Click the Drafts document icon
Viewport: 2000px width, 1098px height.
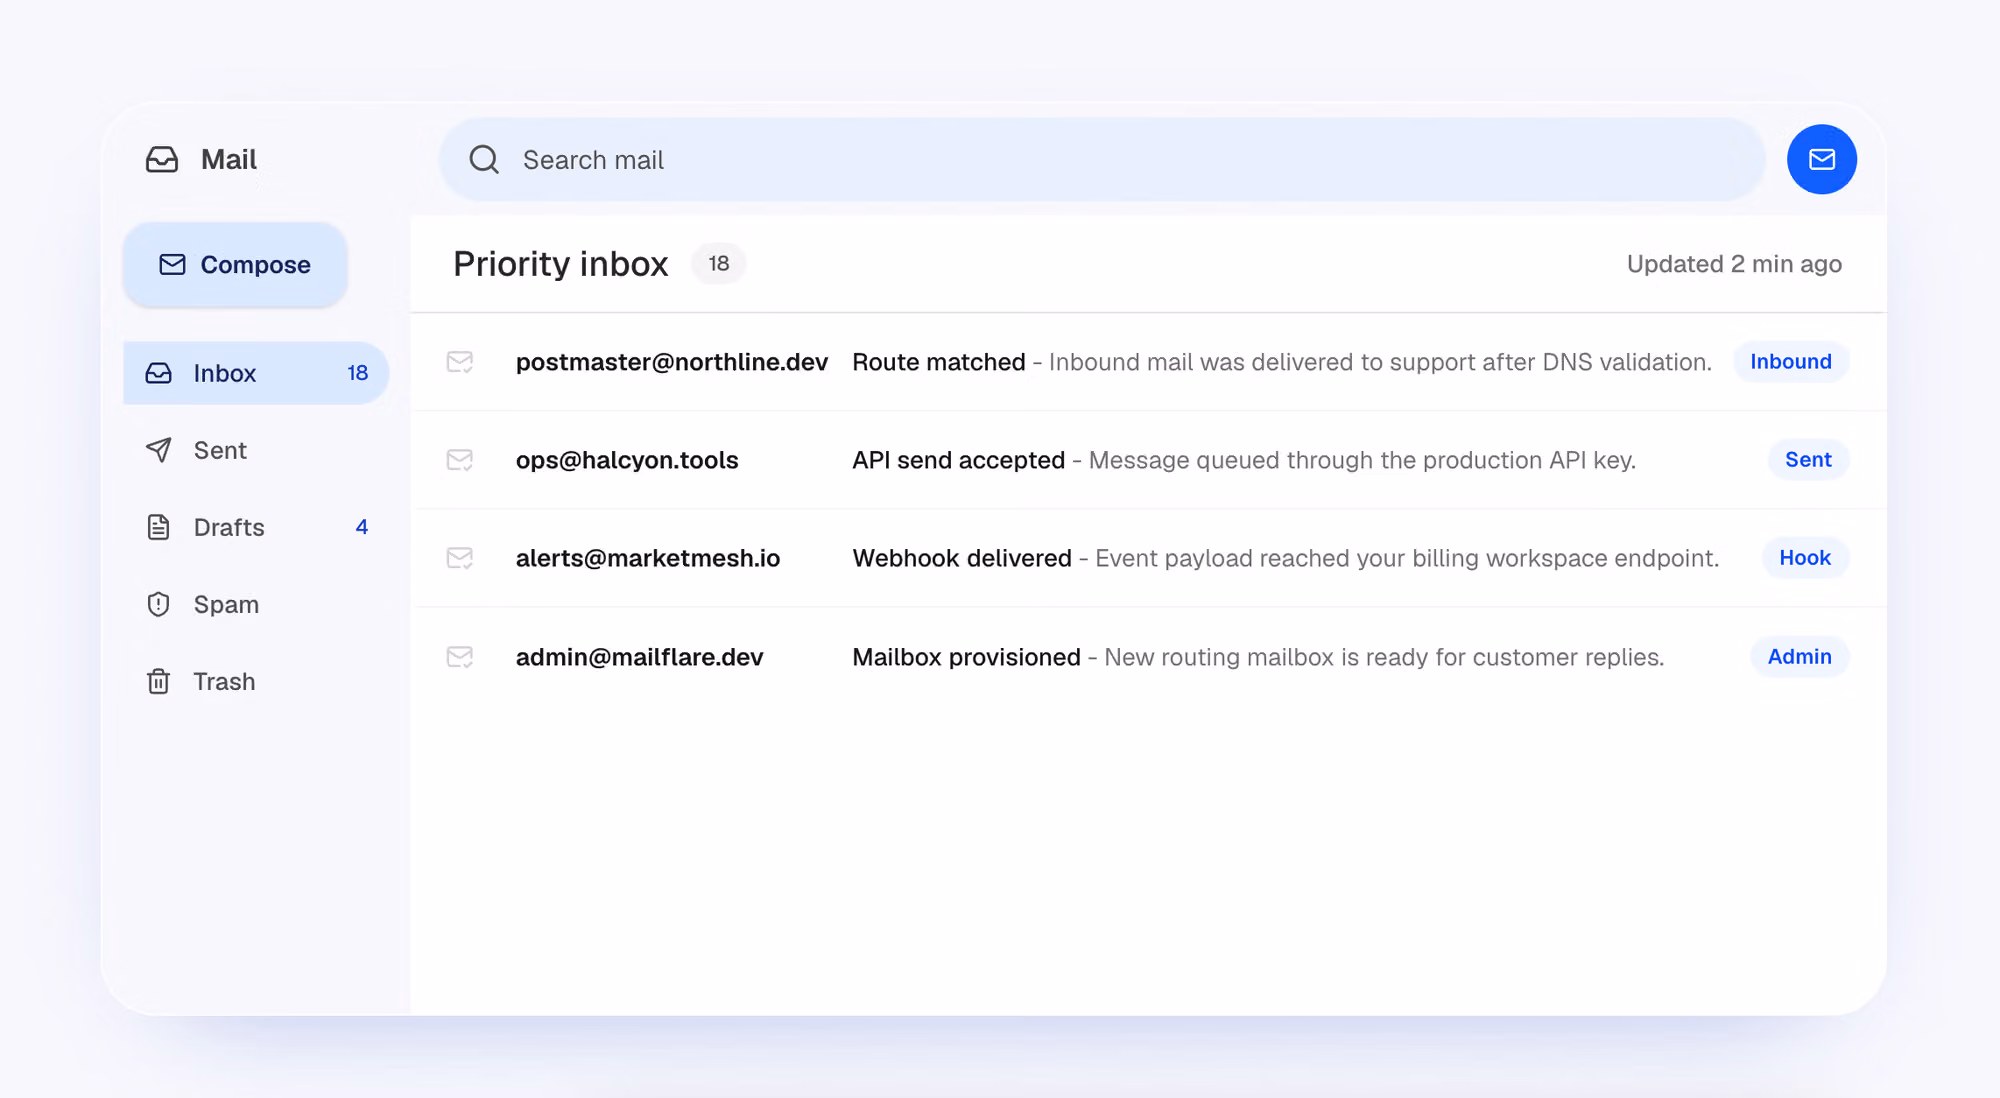point(159,527)
